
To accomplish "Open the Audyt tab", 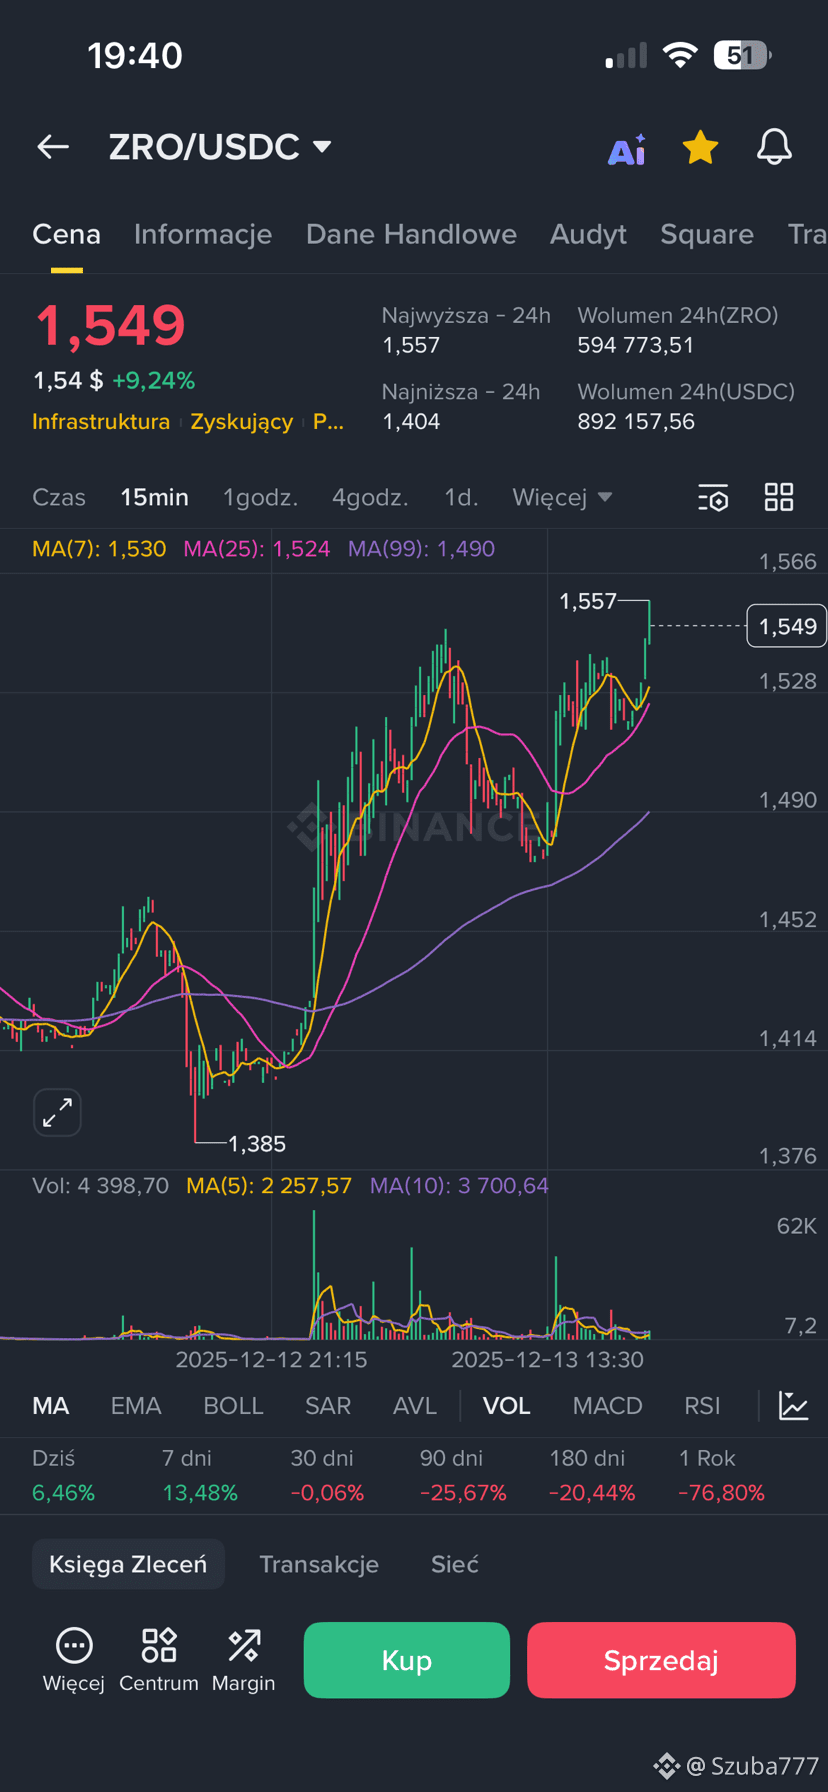I will (x=588, y=234).
